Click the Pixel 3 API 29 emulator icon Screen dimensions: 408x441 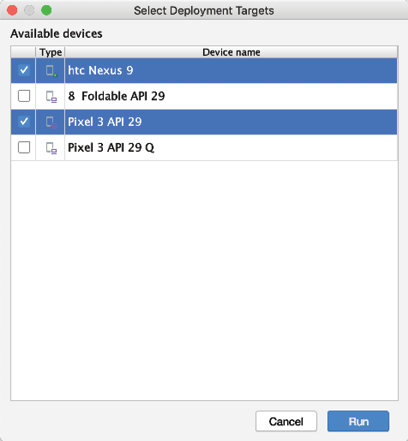pos(51,122)
